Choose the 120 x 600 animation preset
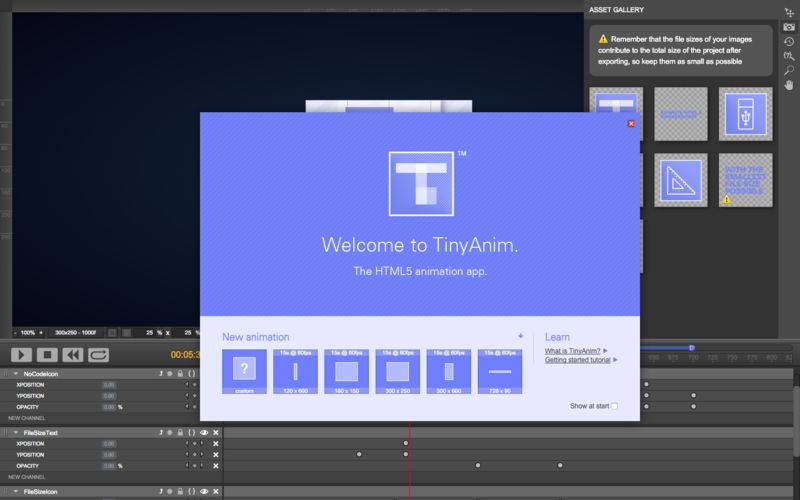This screenshot has height=500, width=800. pos(295,371)
